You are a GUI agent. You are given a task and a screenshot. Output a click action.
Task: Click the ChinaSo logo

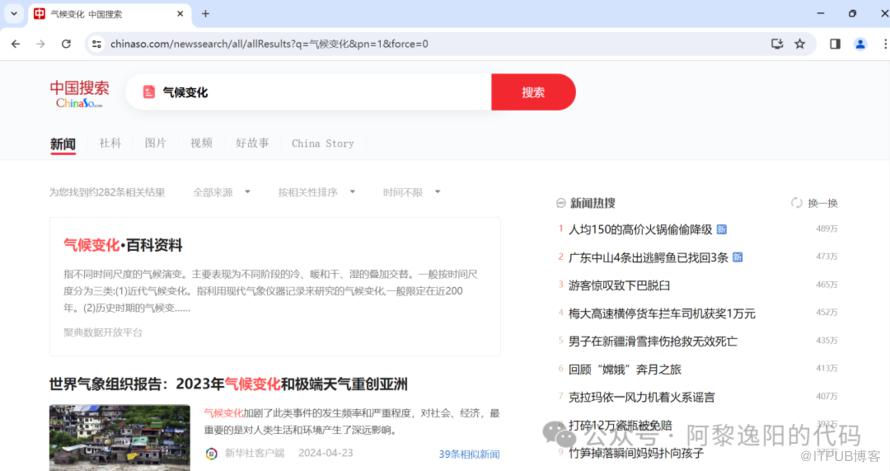click(x=79, y=94)
